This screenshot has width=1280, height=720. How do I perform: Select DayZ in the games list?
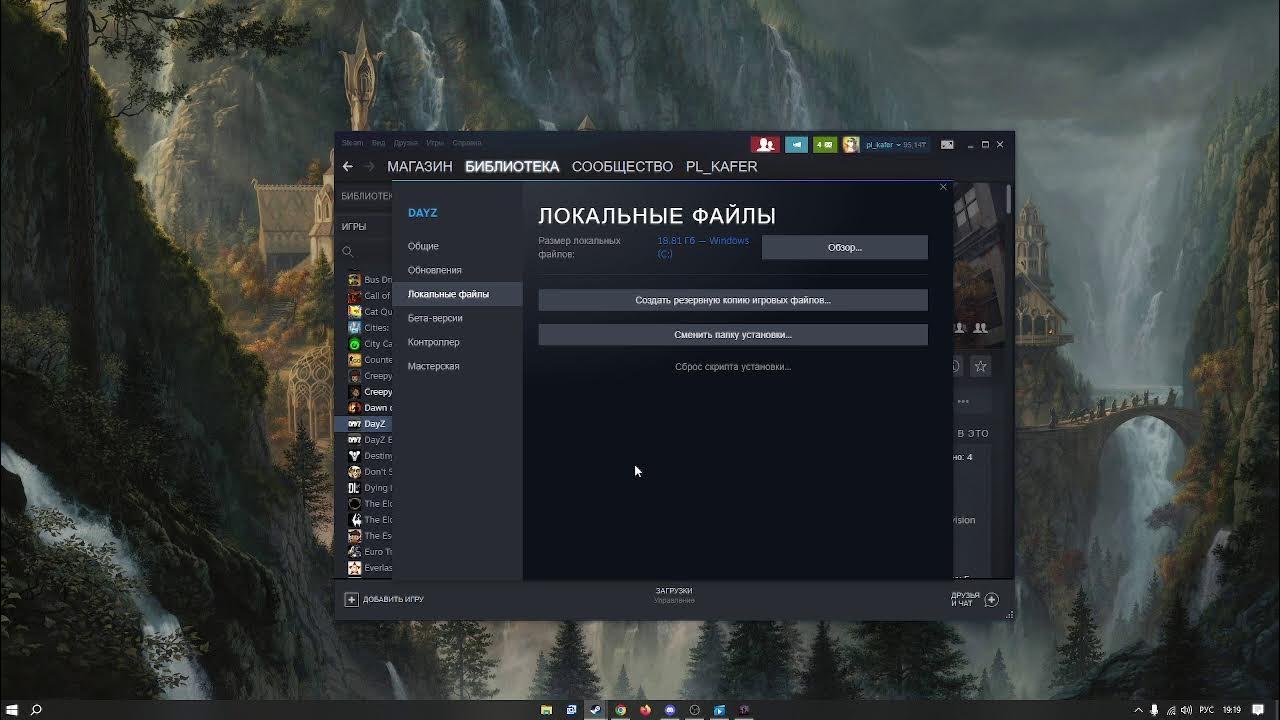coord(363,424)
